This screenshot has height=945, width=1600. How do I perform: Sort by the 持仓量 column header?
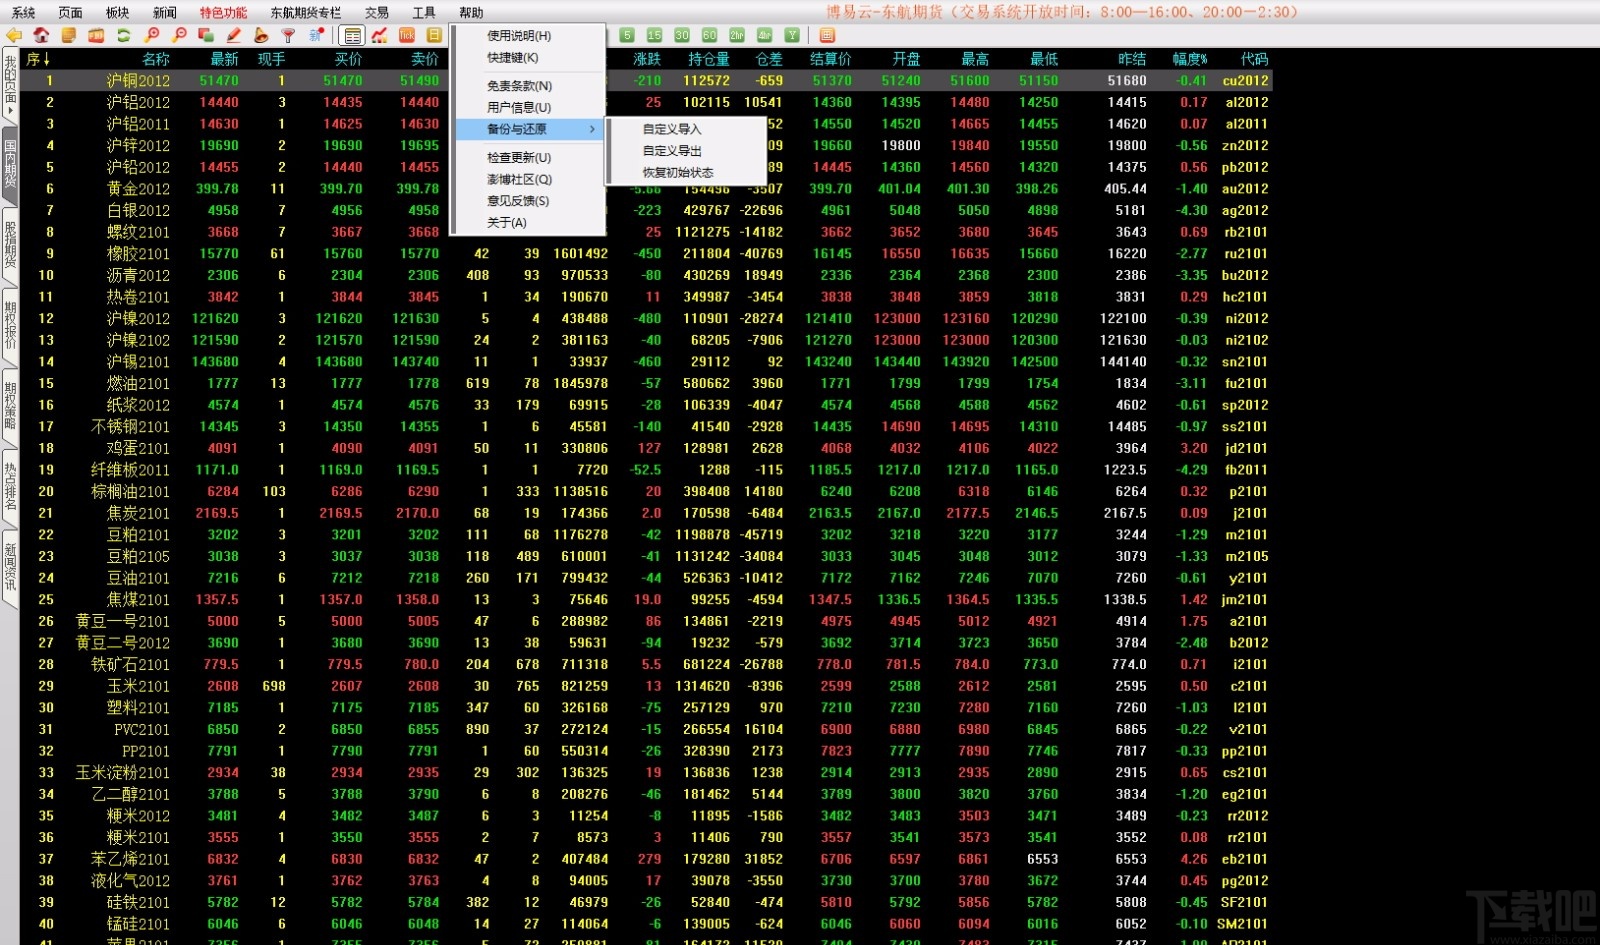pyautogui.click(x=708, y=59)
